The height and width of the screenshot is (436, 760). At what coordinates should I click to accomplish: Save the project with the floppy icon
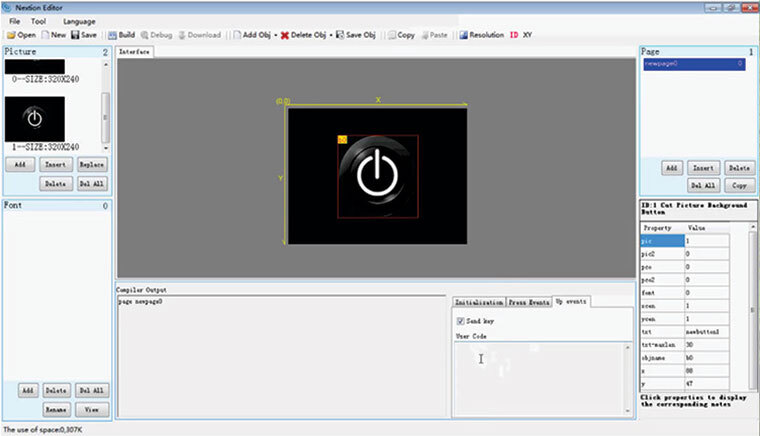point(74,35)
